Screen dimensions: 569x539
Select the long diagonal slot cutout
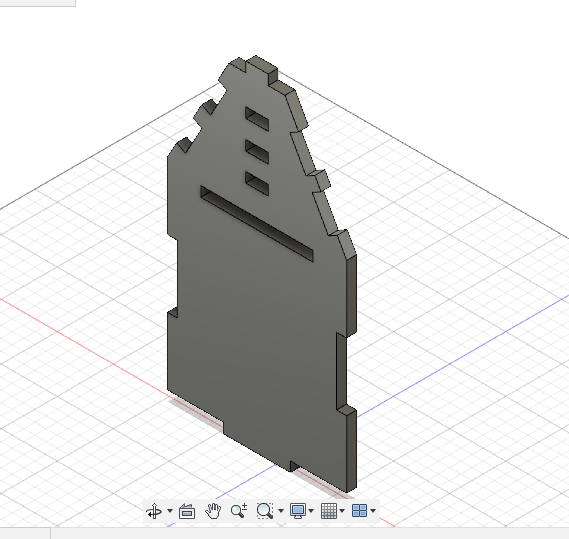(257, 223)
